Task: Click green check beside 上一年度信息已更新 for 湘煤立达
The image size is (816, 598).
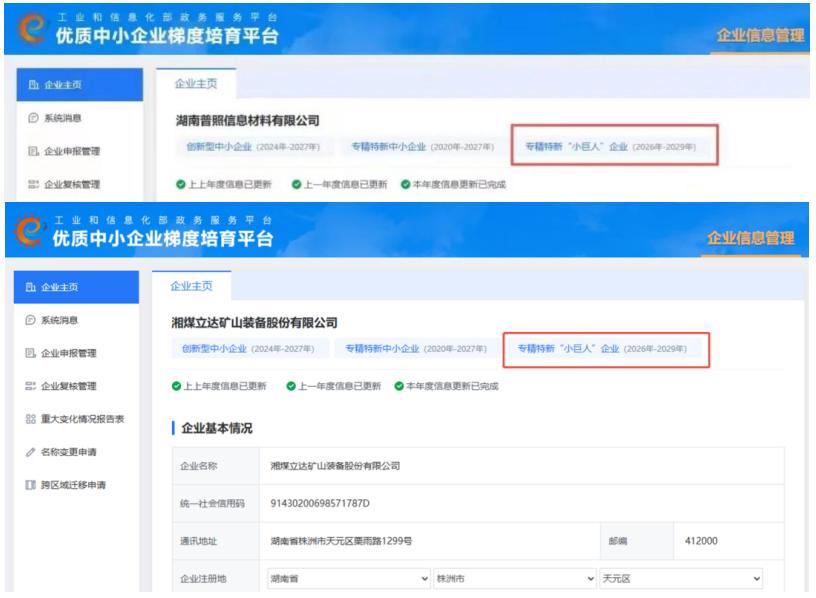Action: point(291,386)
